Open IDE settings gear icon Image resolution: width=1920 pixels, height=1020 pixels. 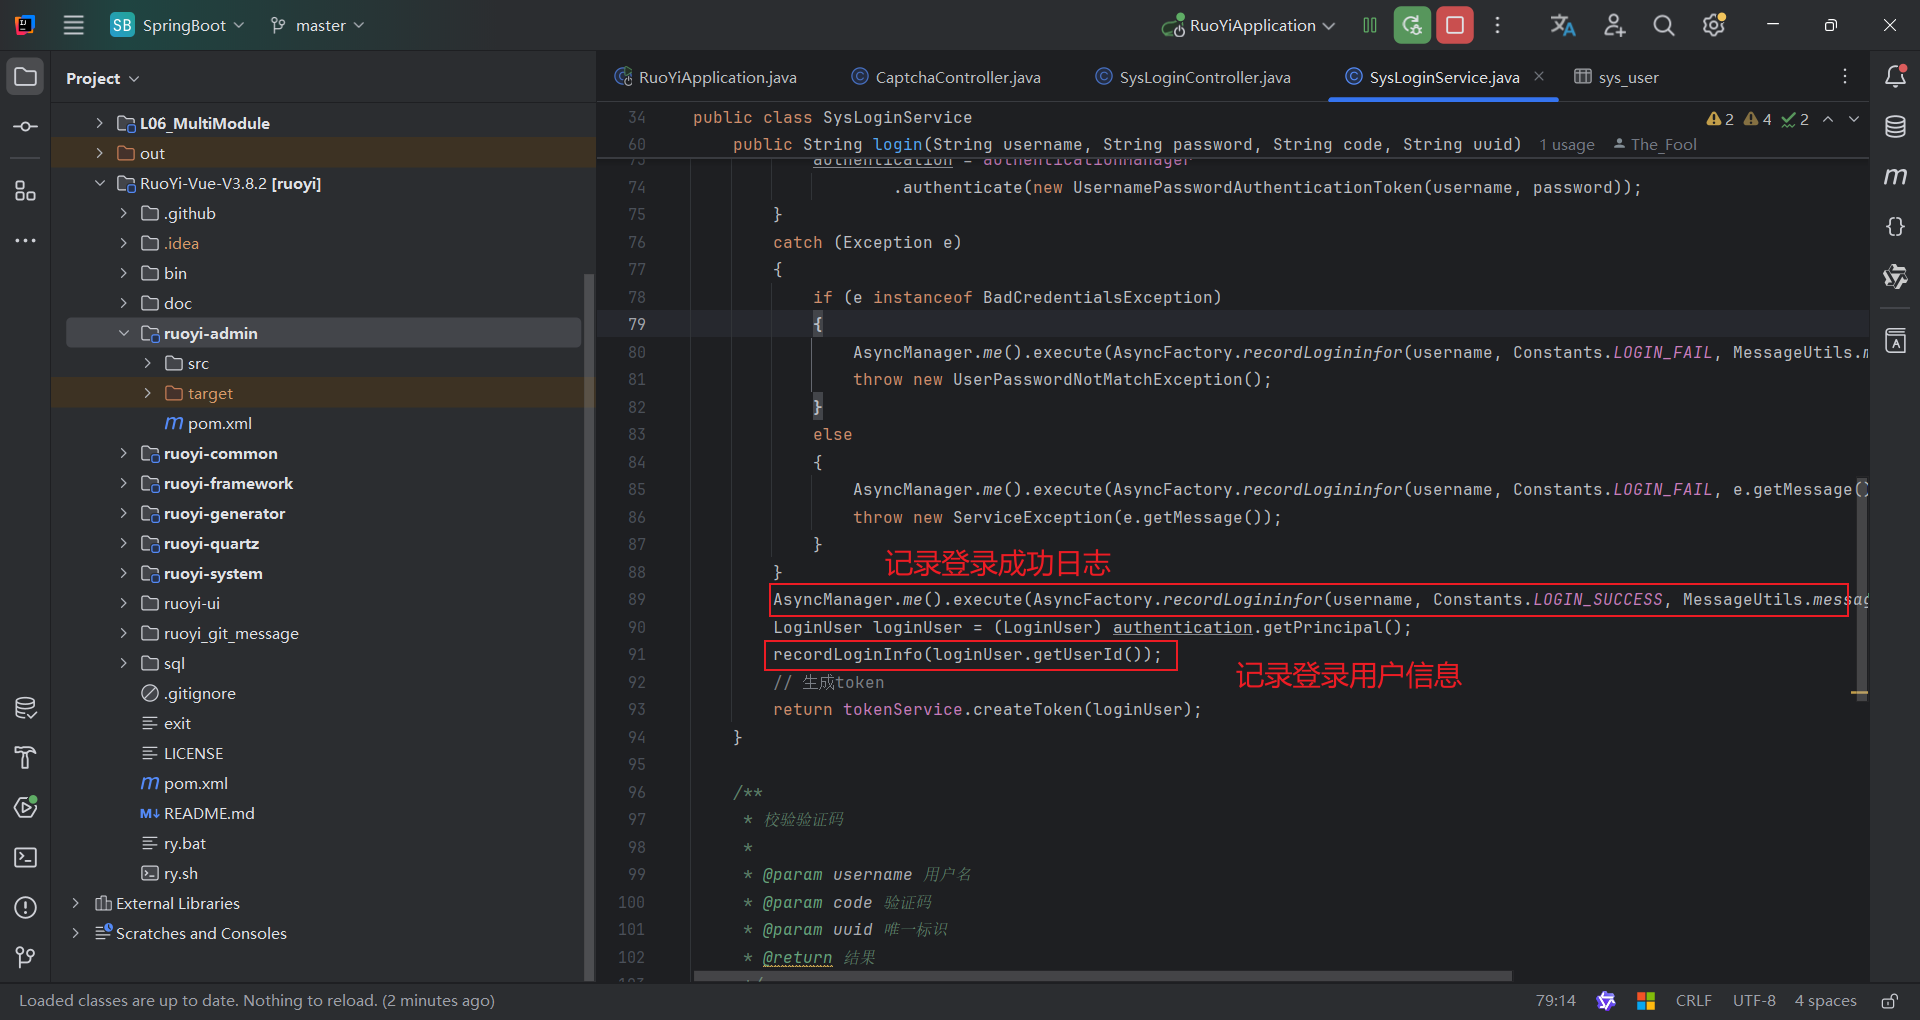coord(1714,25)
